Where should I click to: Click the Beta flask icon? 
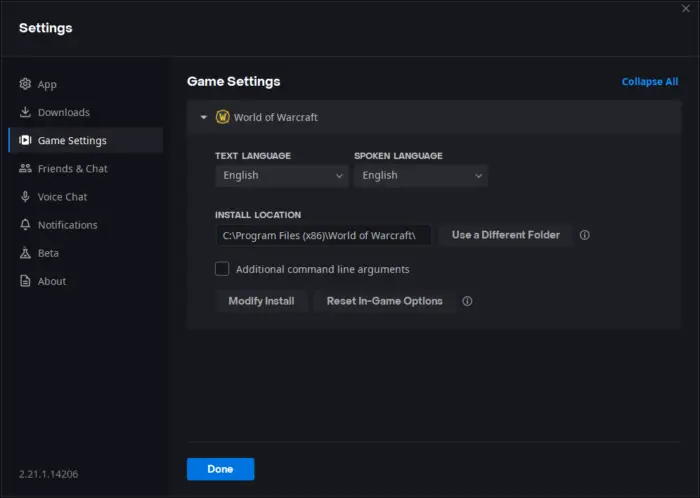(25, 253)
